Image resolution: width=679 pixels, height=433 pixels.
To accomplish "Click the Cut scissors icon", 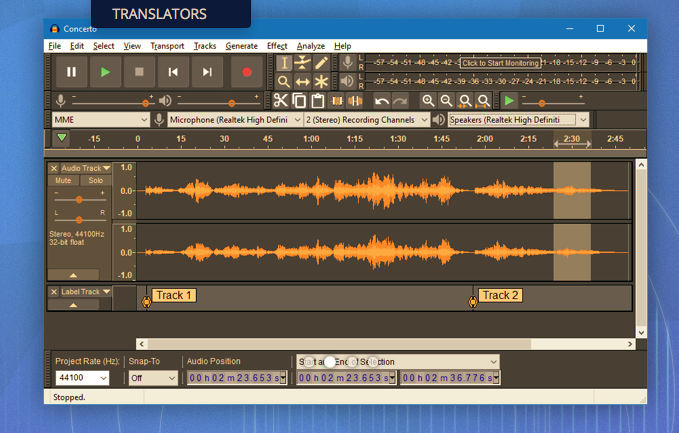I will (x=280, y=101).
